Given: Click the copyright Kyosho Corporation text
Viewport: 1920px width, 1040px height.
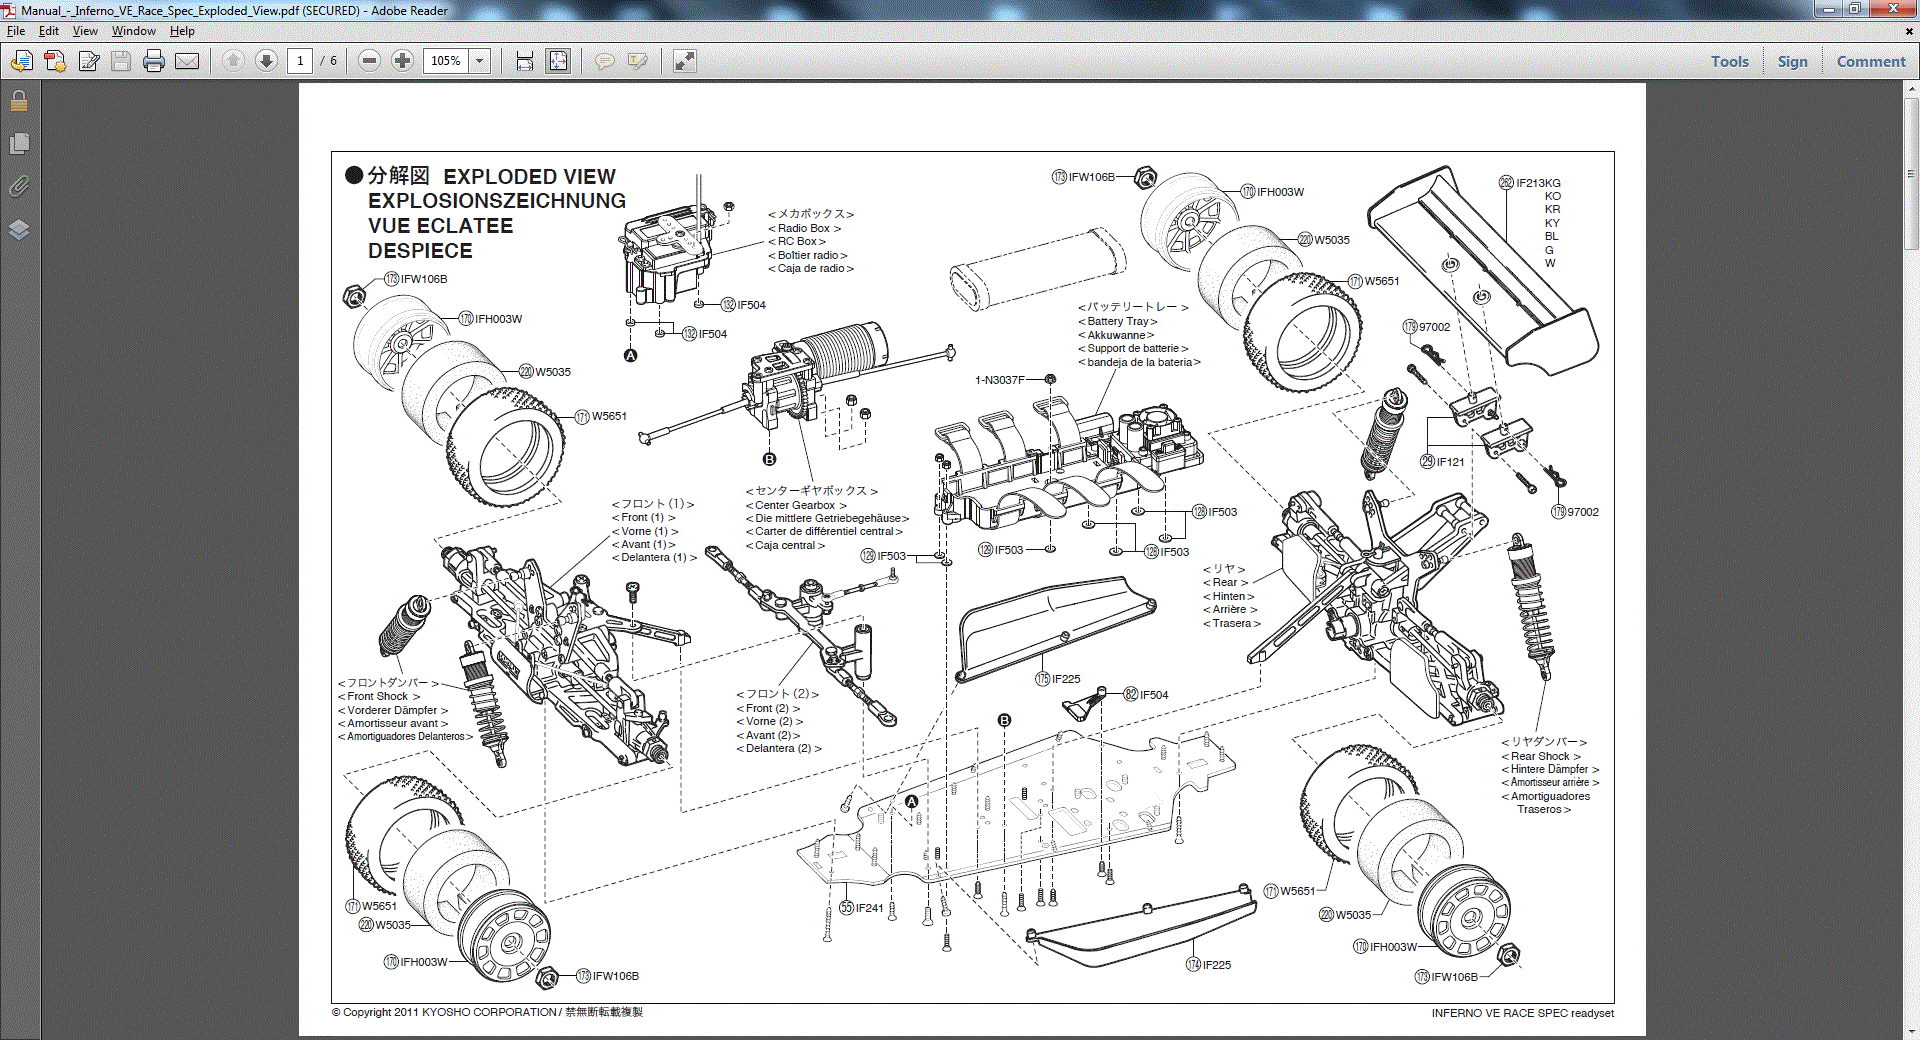Looking at the screenshot, I should click(x=487, y=1012).
